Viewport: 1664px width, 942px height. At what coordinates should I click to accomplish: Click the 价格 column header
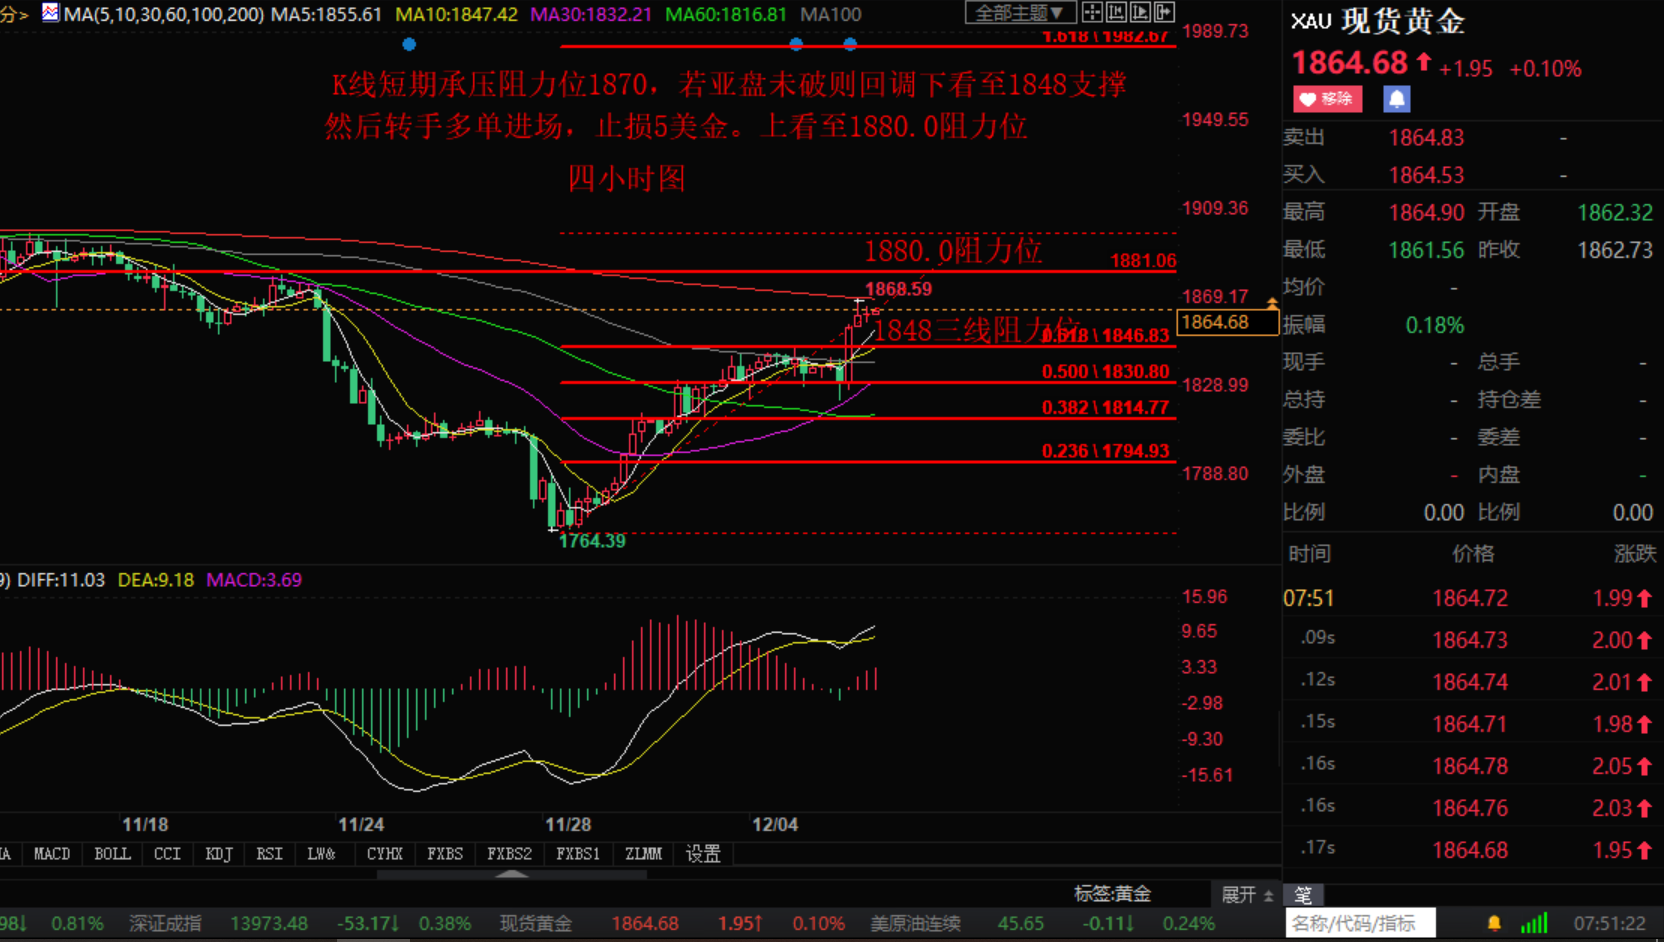coord(1473,554)
